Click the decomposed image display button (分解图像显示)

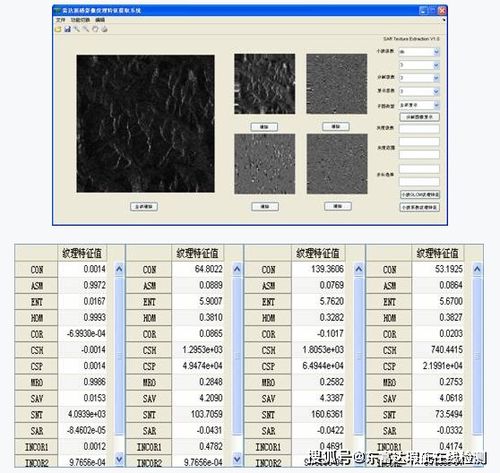click(419, 117)
